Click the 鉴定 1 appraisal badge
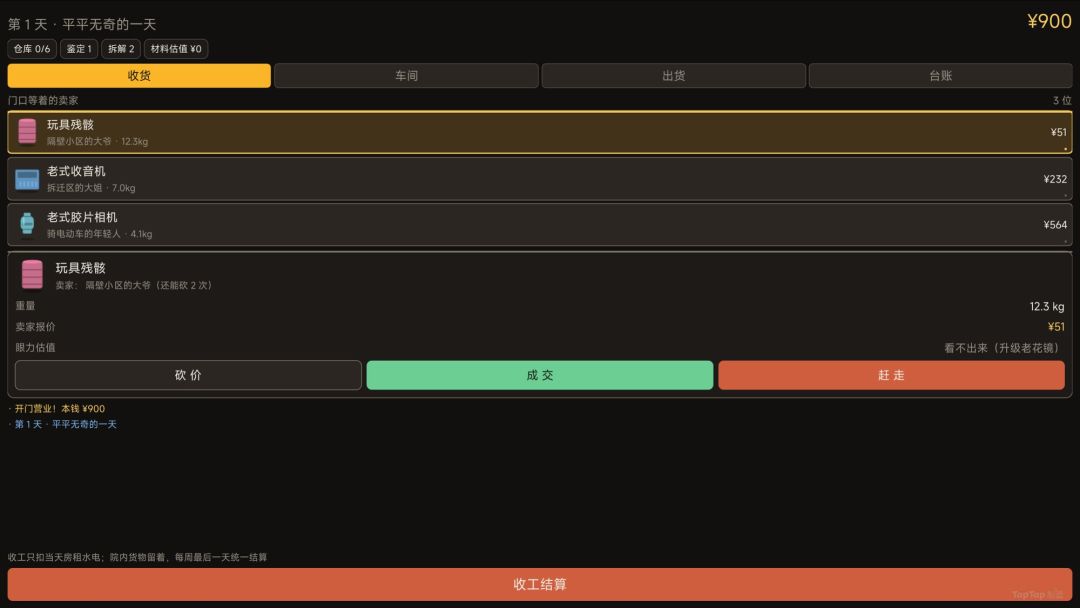This screenshot has height=608, width=1080. click(x=79, y=49)
